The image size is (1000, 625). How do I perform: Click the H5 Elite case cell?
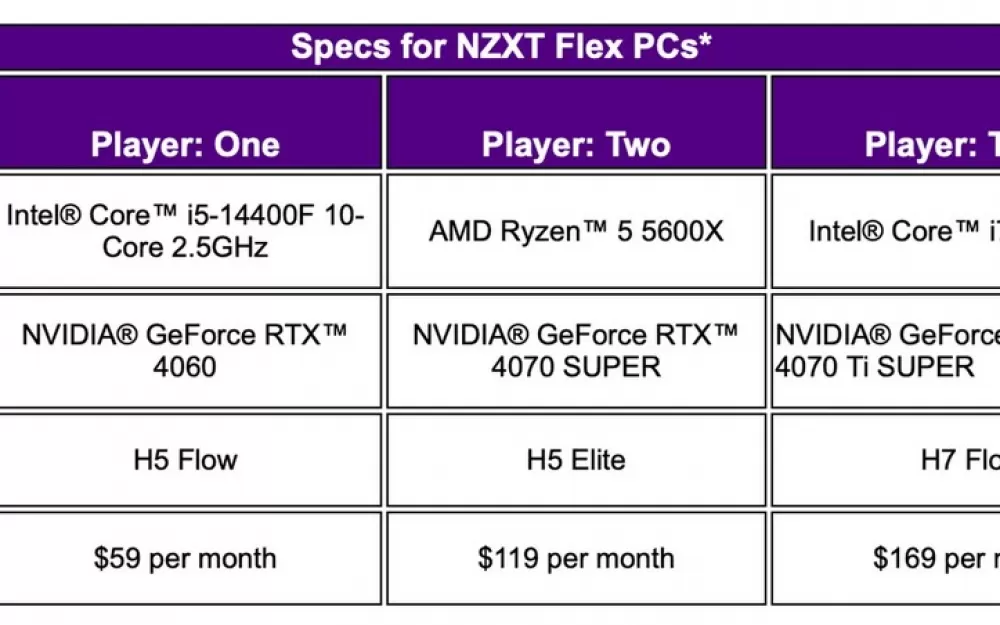[576, 460]
